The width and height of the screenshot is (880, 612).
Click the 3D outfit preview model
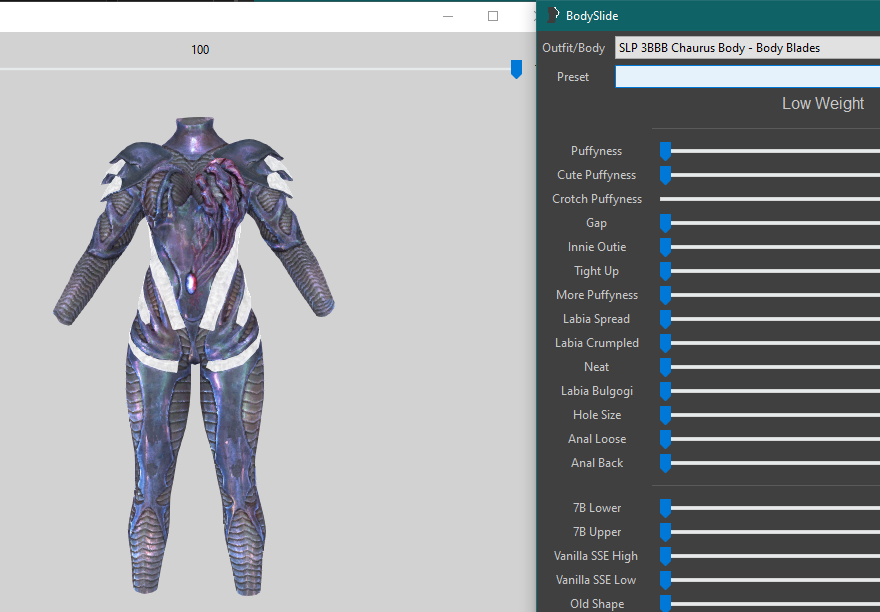pos(194,356)
